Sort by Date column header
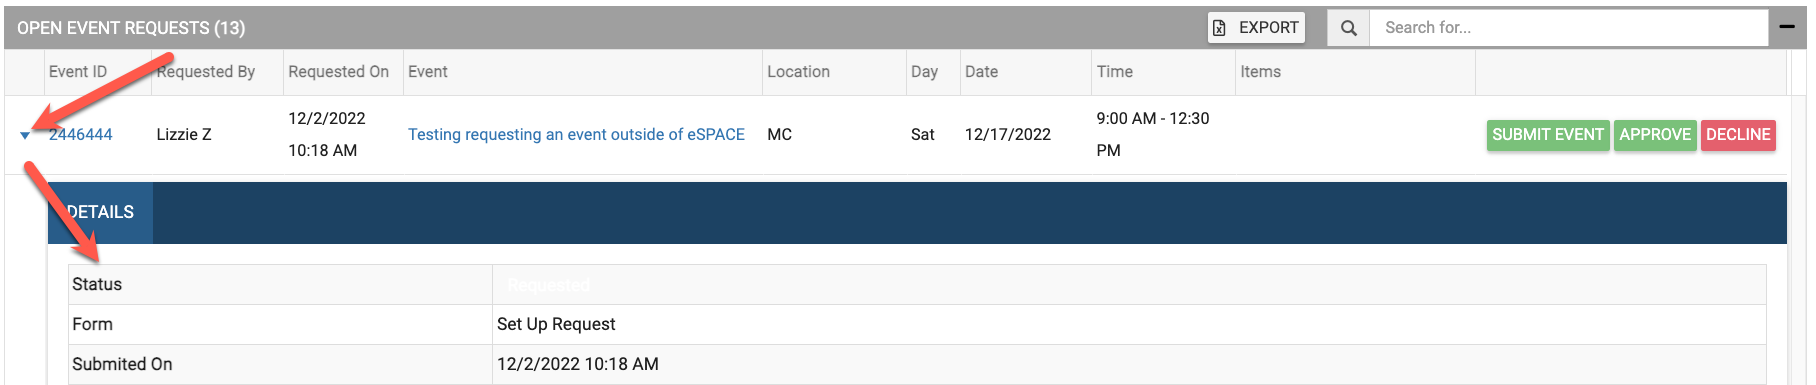This screenshot has height=385, width=1816. click(x=981, y=72)
